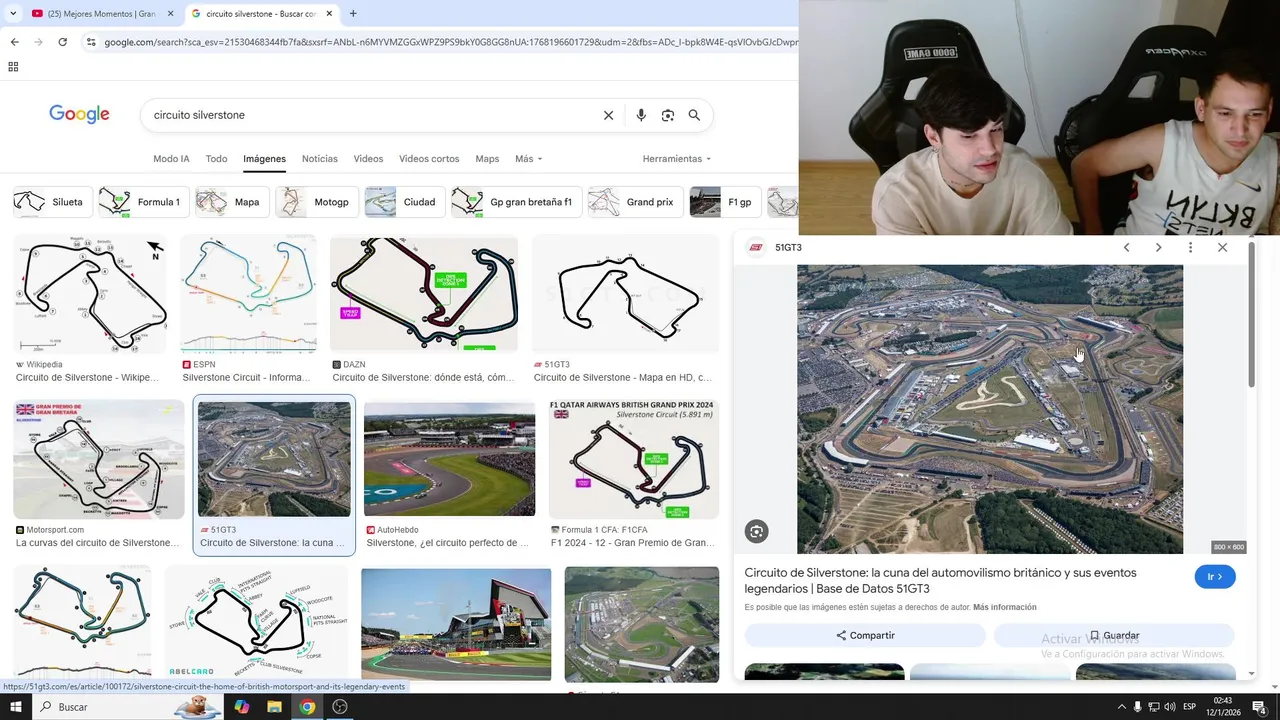Click 'Circuito de Silverstone - Wikipe...' caption
The width and height of the screenshot is (1280, 720).
(87, 378)
